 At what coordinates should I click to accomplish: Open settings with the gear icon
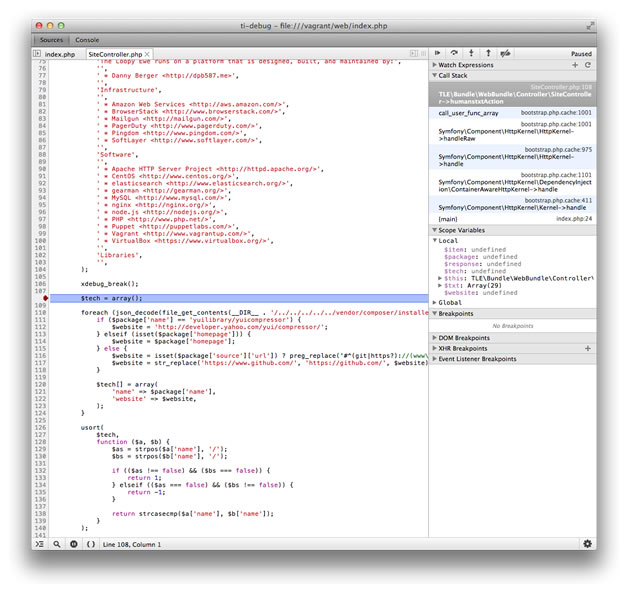tap(587, 544)
